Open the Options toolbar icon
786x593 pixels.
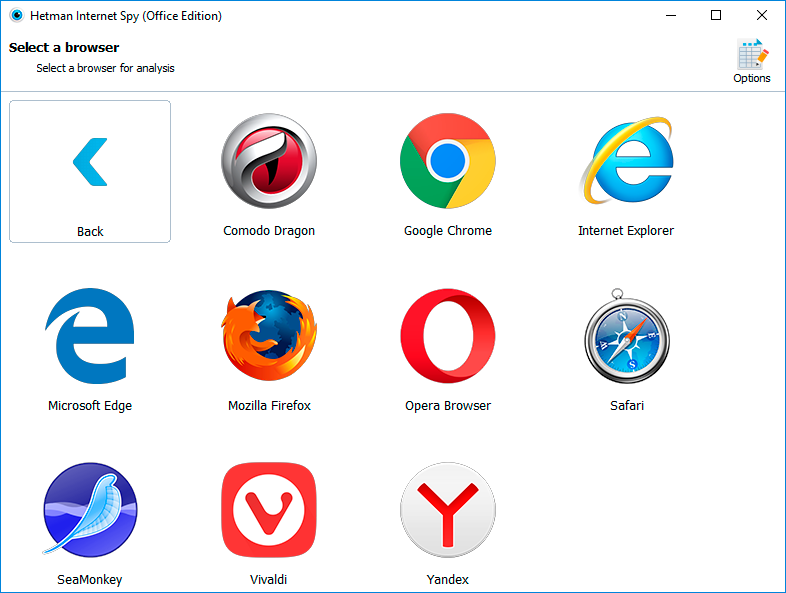pos(752,61)
